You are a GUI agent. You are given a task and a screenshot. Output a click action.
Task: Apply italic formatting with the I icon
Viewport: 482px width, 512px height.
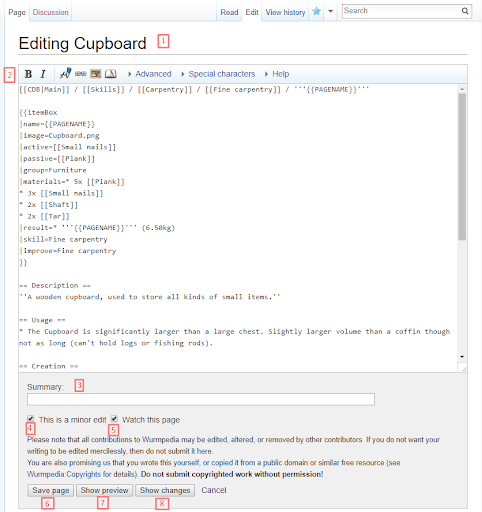43,74
